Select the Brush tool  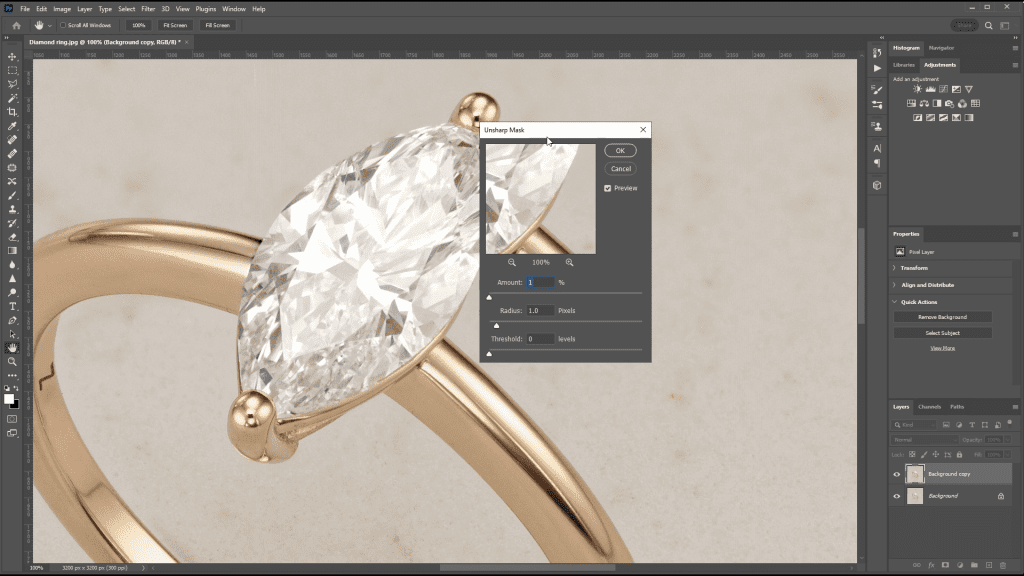(12, 195)
